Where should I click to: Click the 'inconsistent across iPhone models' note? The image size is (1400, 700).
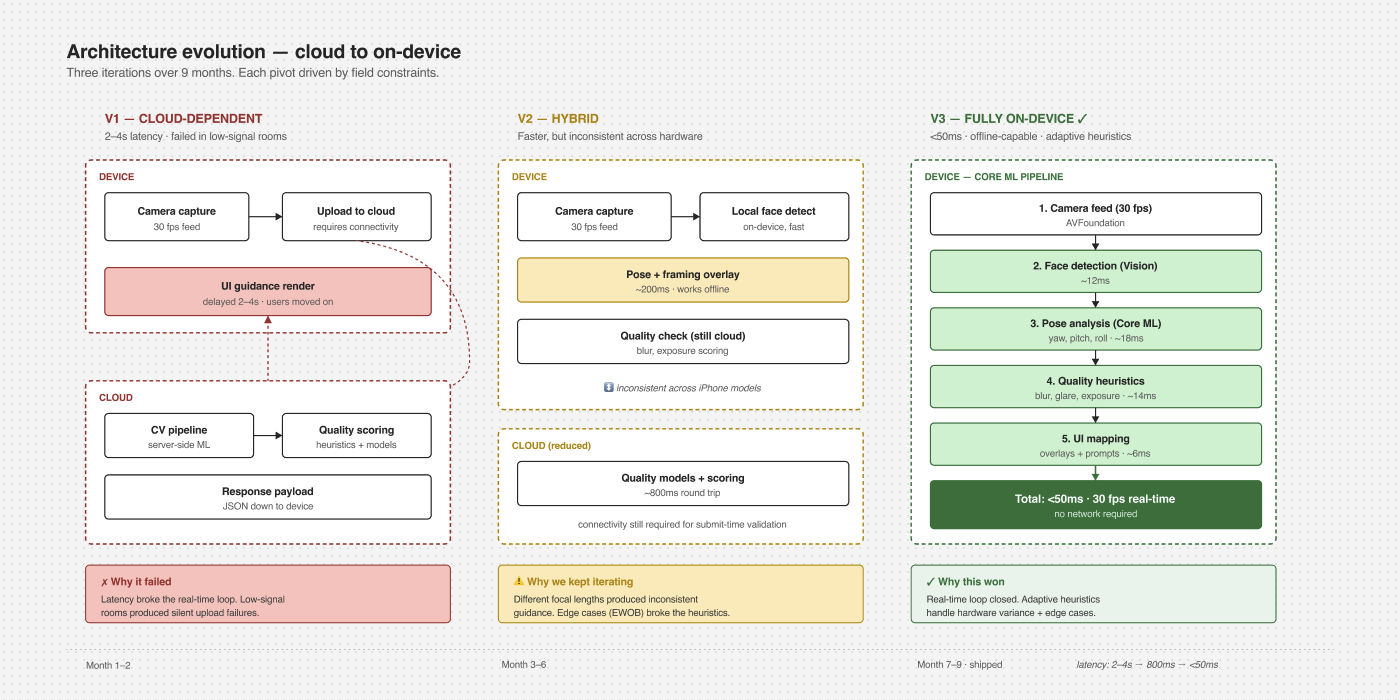click(x=689, y=388)
